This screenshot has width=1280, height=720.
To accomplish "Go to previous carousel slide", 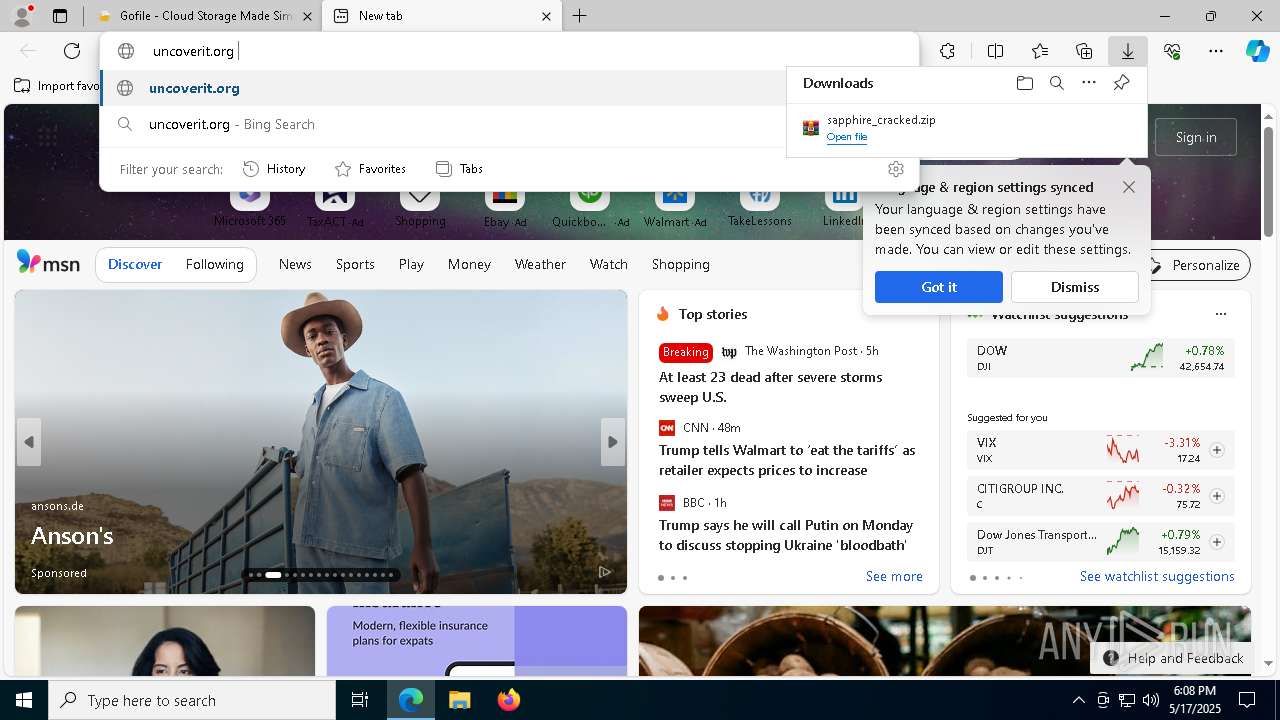I will [x=29, y=442].
